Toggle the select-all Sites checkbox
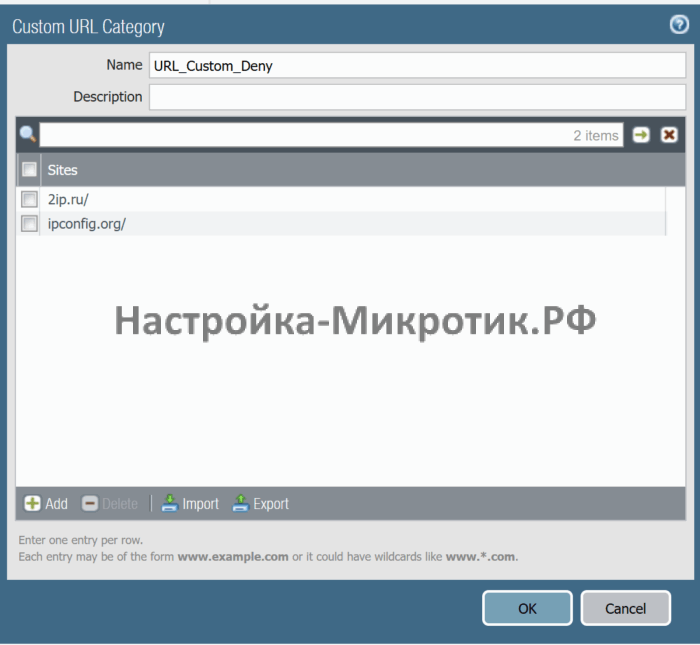Viewport: 700px width, 645px height. click(29, 170)
